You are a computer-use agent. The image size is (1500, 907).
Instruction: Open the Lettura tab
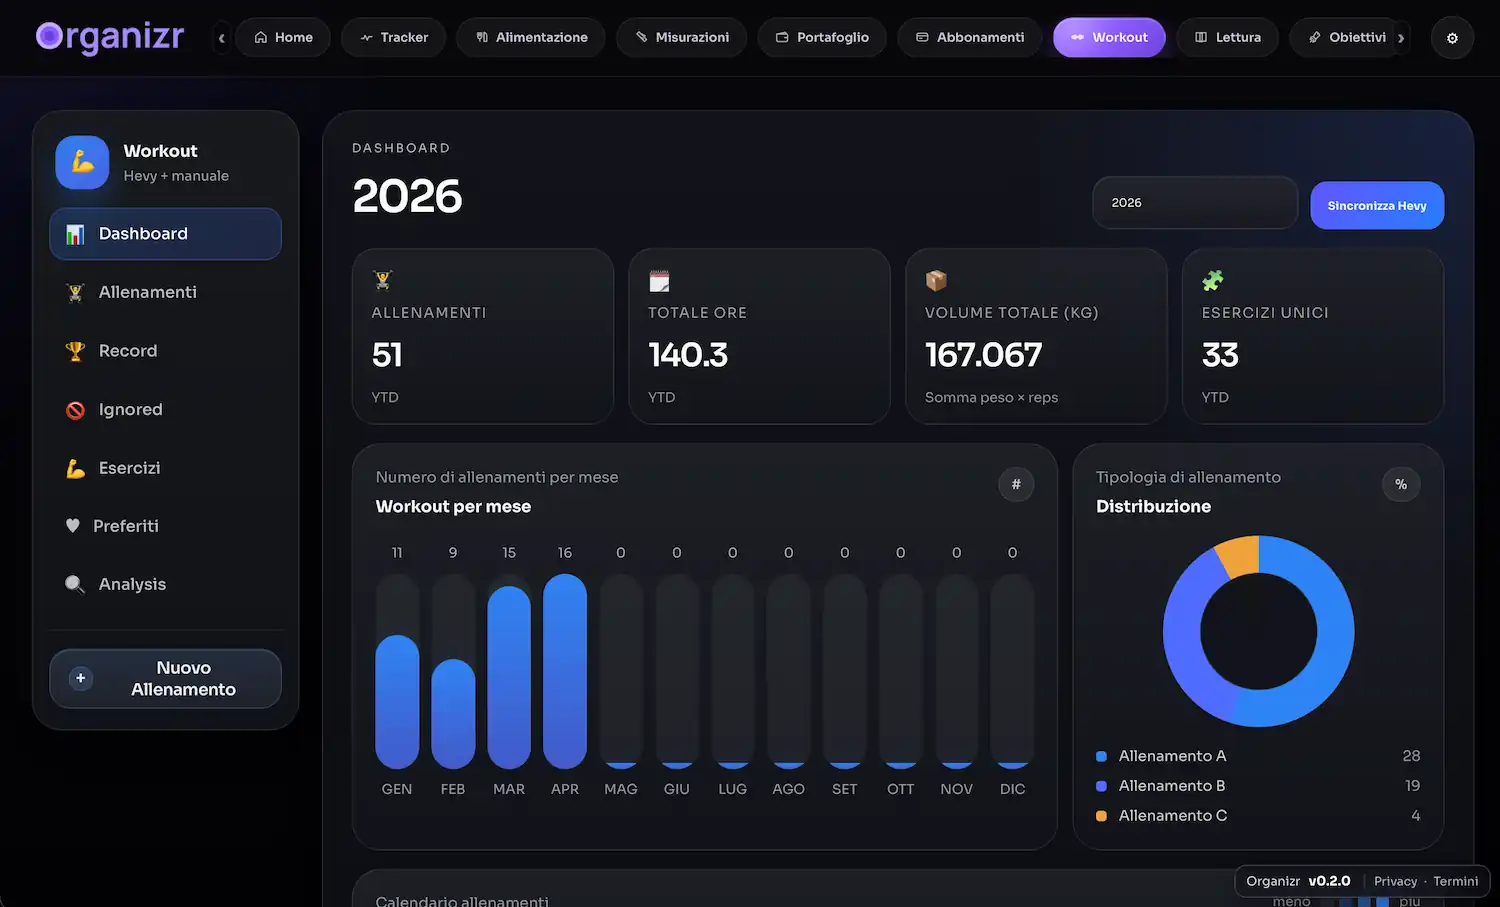click(1228, 37)
